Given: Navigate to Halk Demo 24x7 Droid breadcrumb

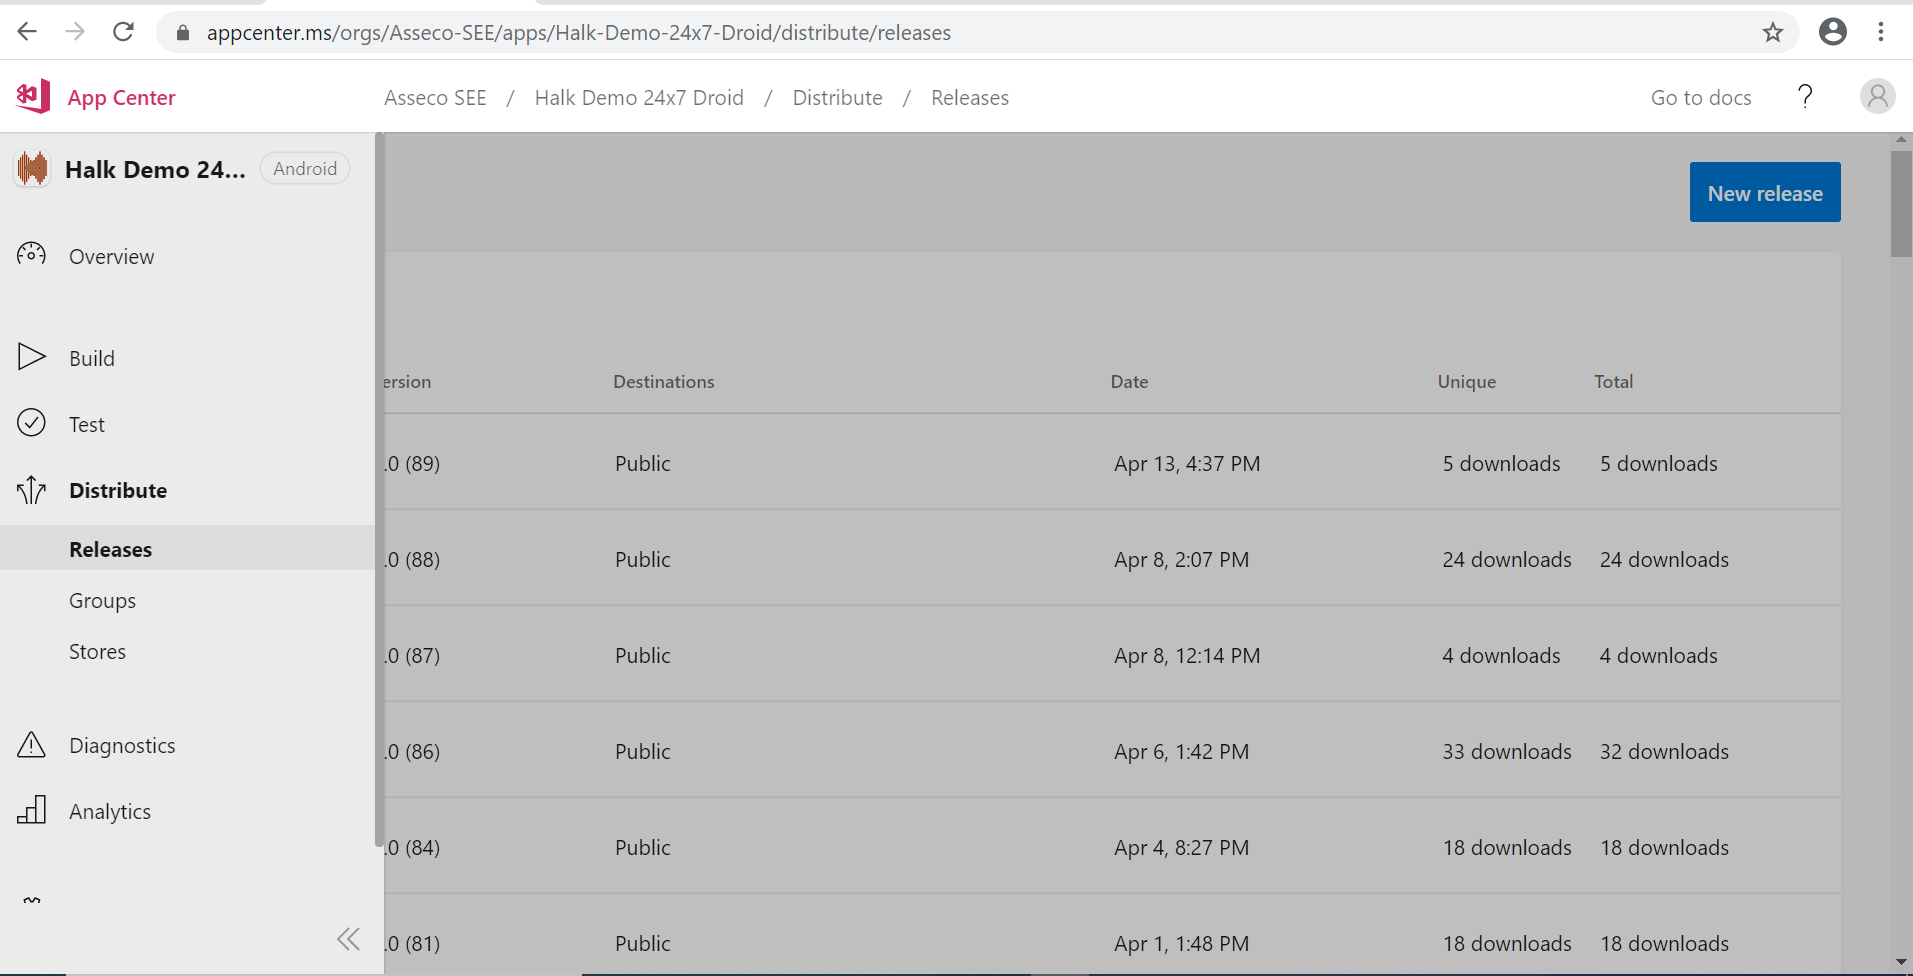Looking at the screenshot, I should (639, 98).
